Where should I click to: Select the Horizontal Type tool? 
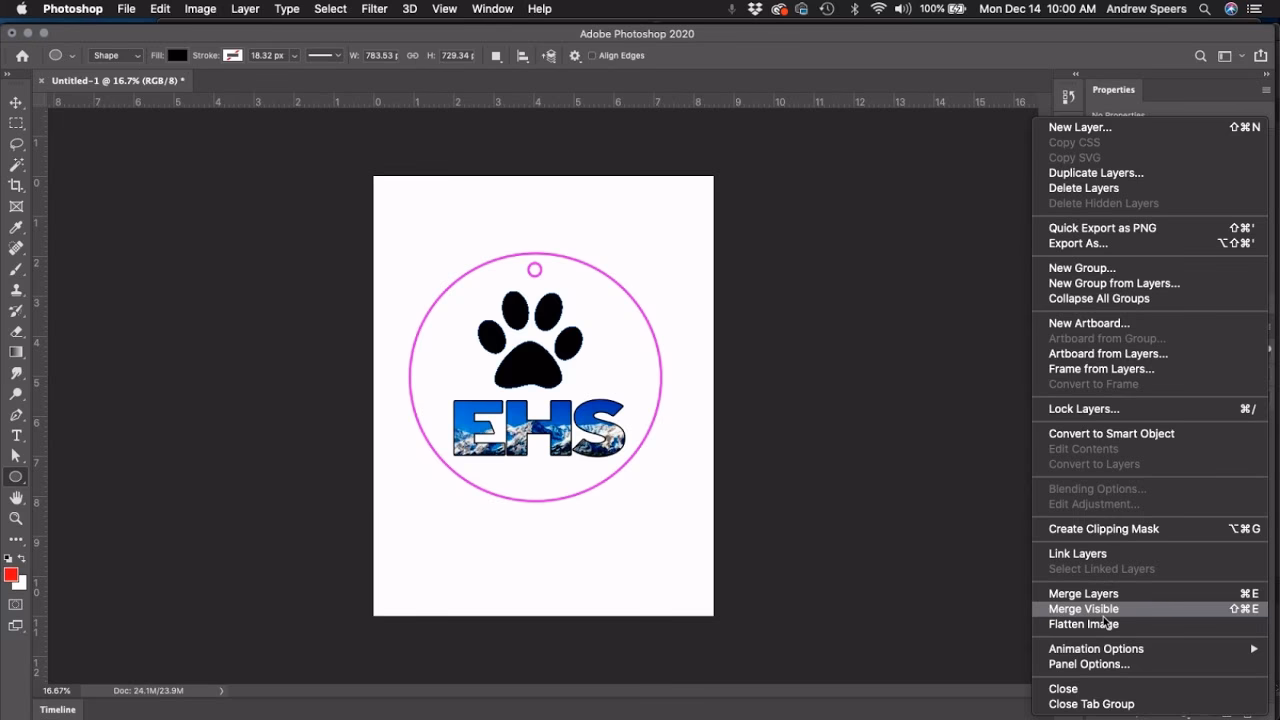point(16,435)
